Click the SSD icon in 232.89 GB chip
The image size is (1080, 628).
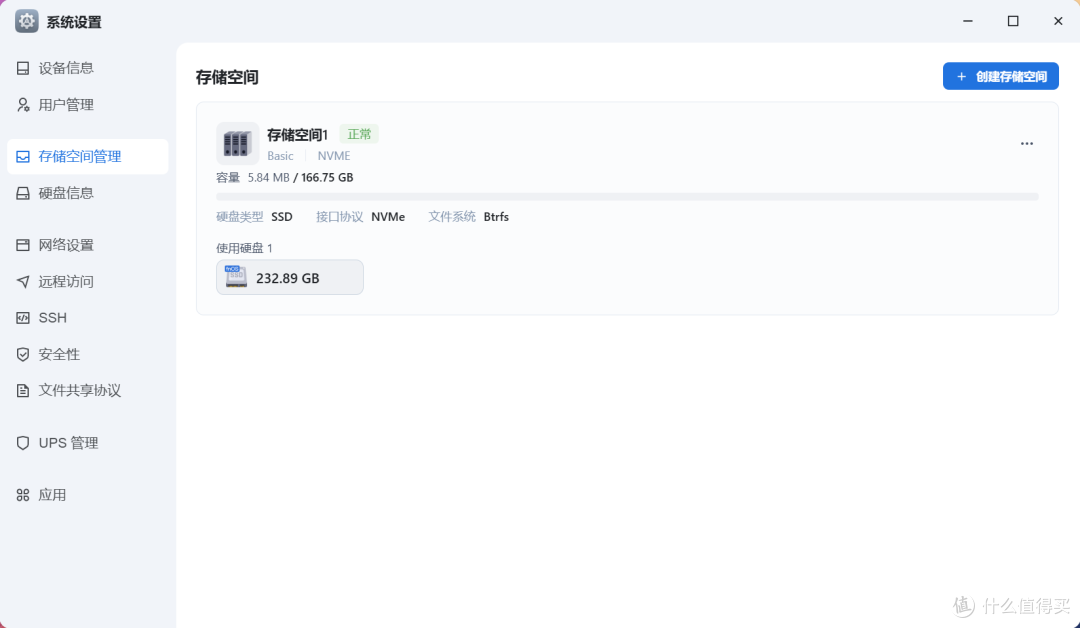[236, 277]
